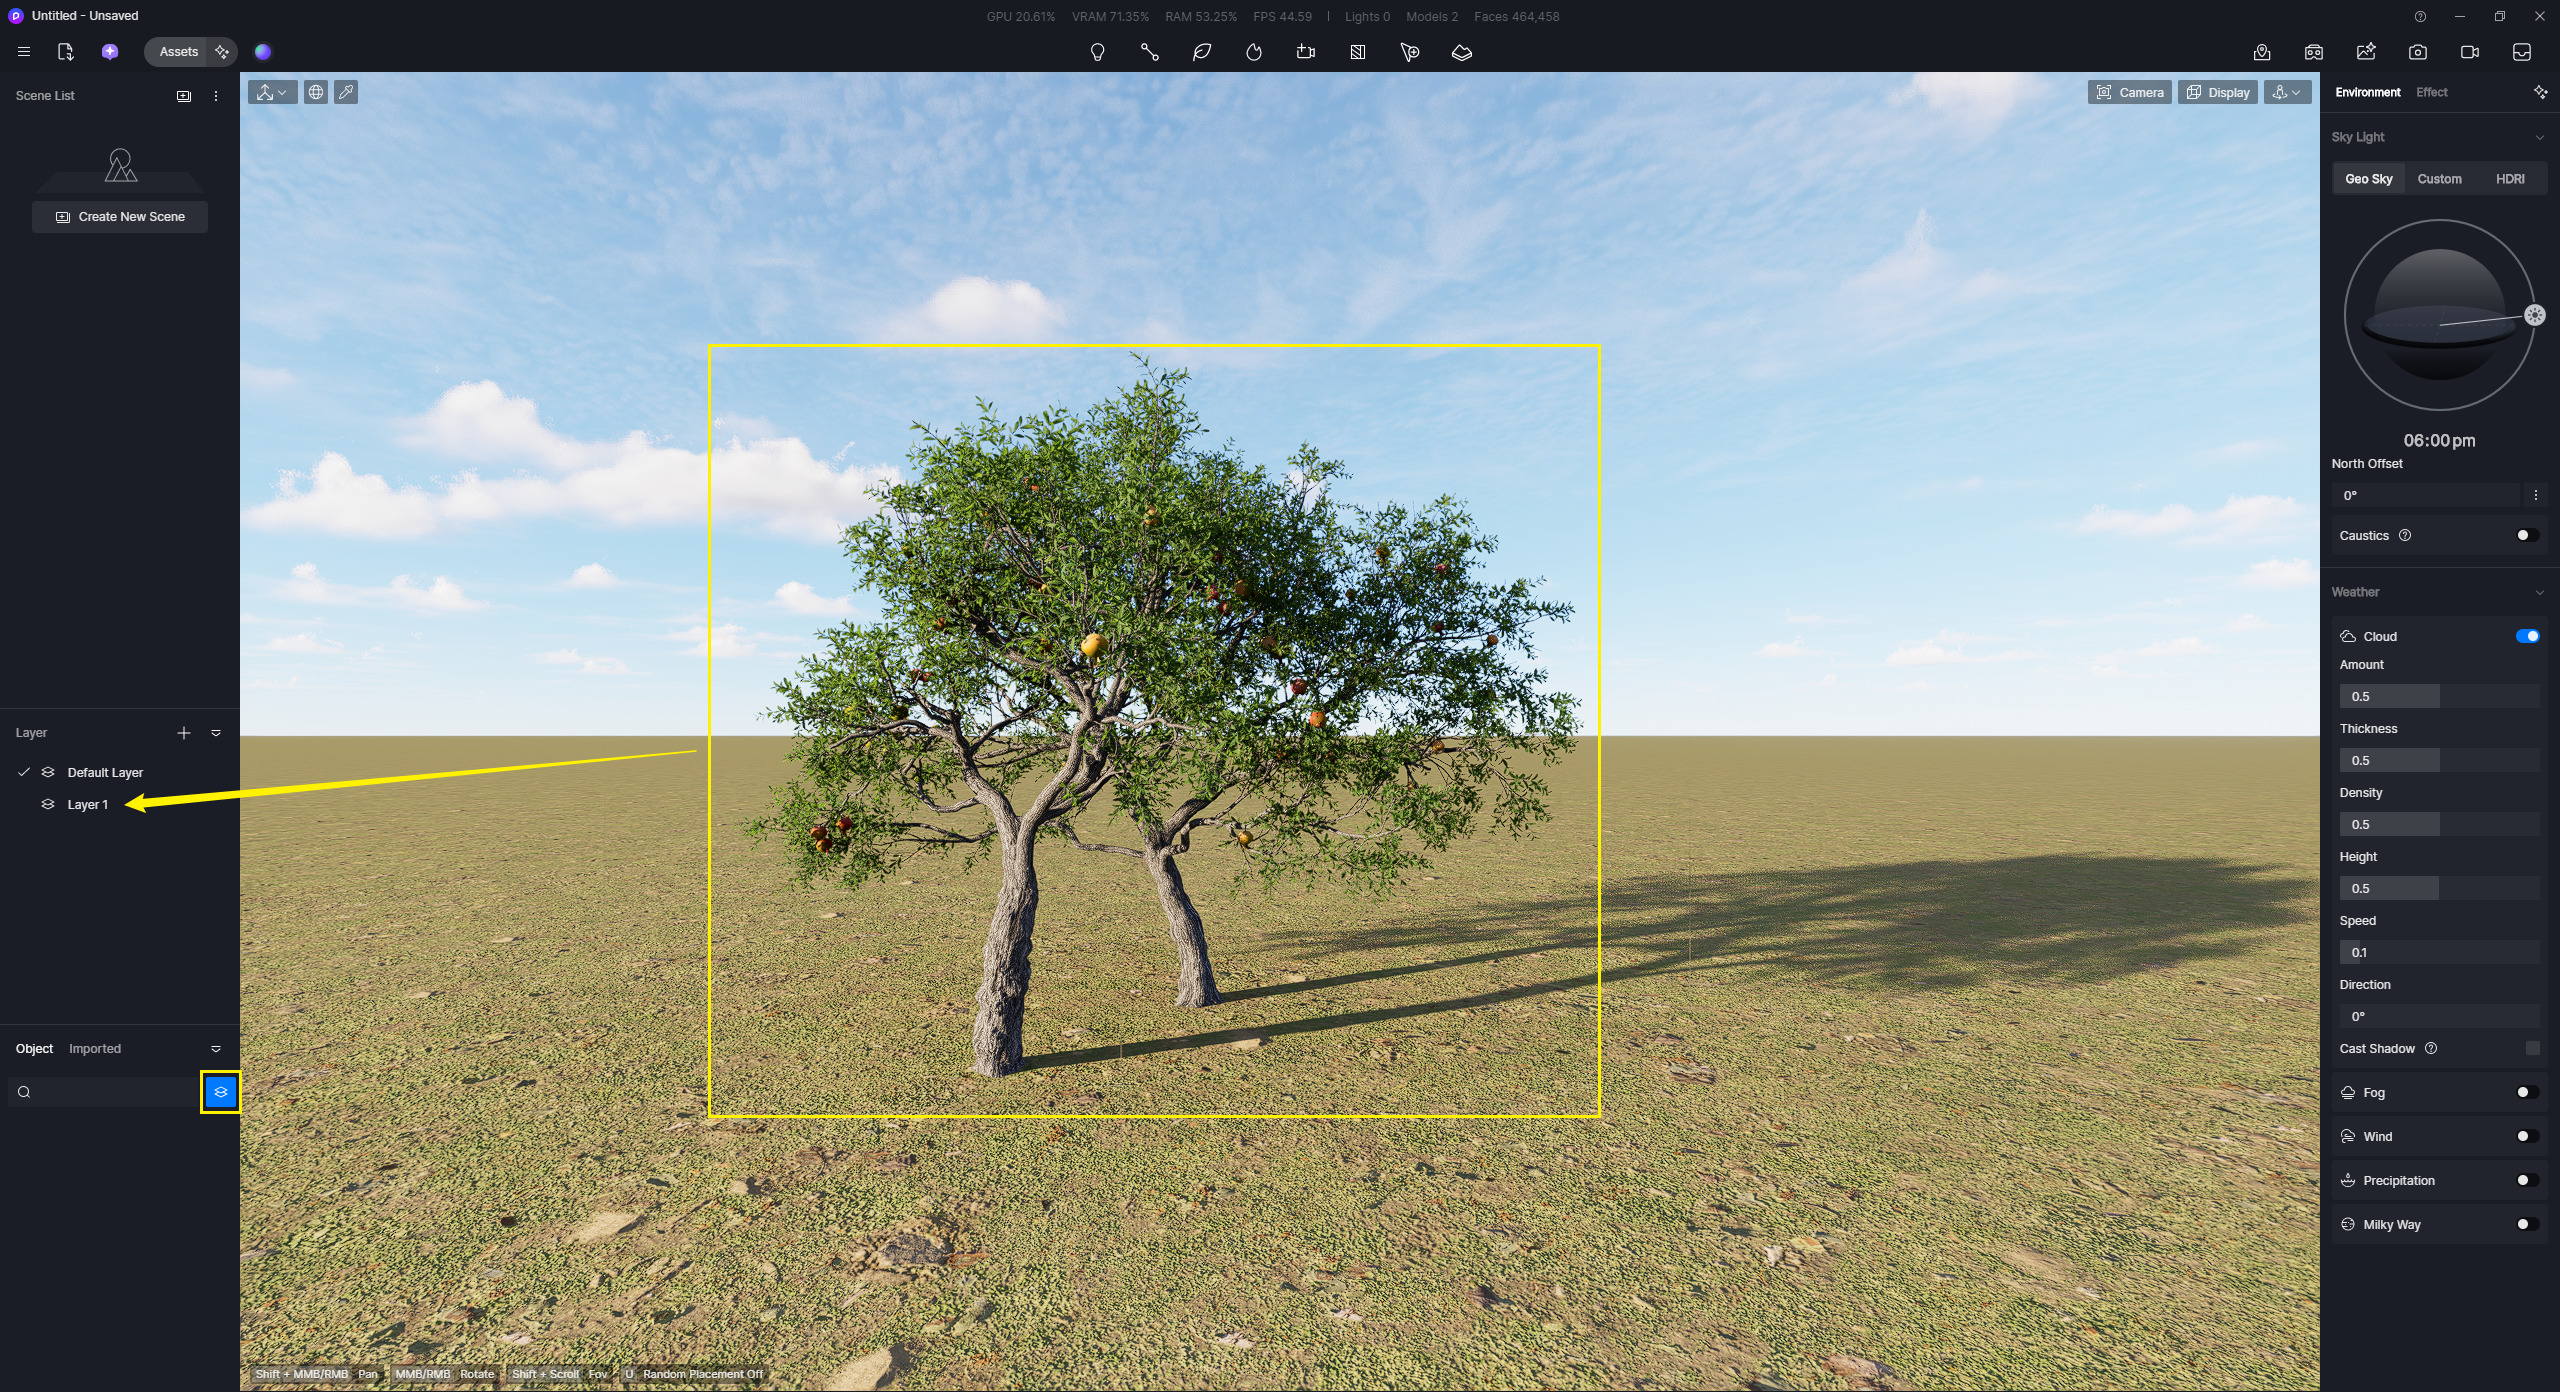Select the light bulb lighting tool
Screen dimensions: 2560x1392
1097,52
